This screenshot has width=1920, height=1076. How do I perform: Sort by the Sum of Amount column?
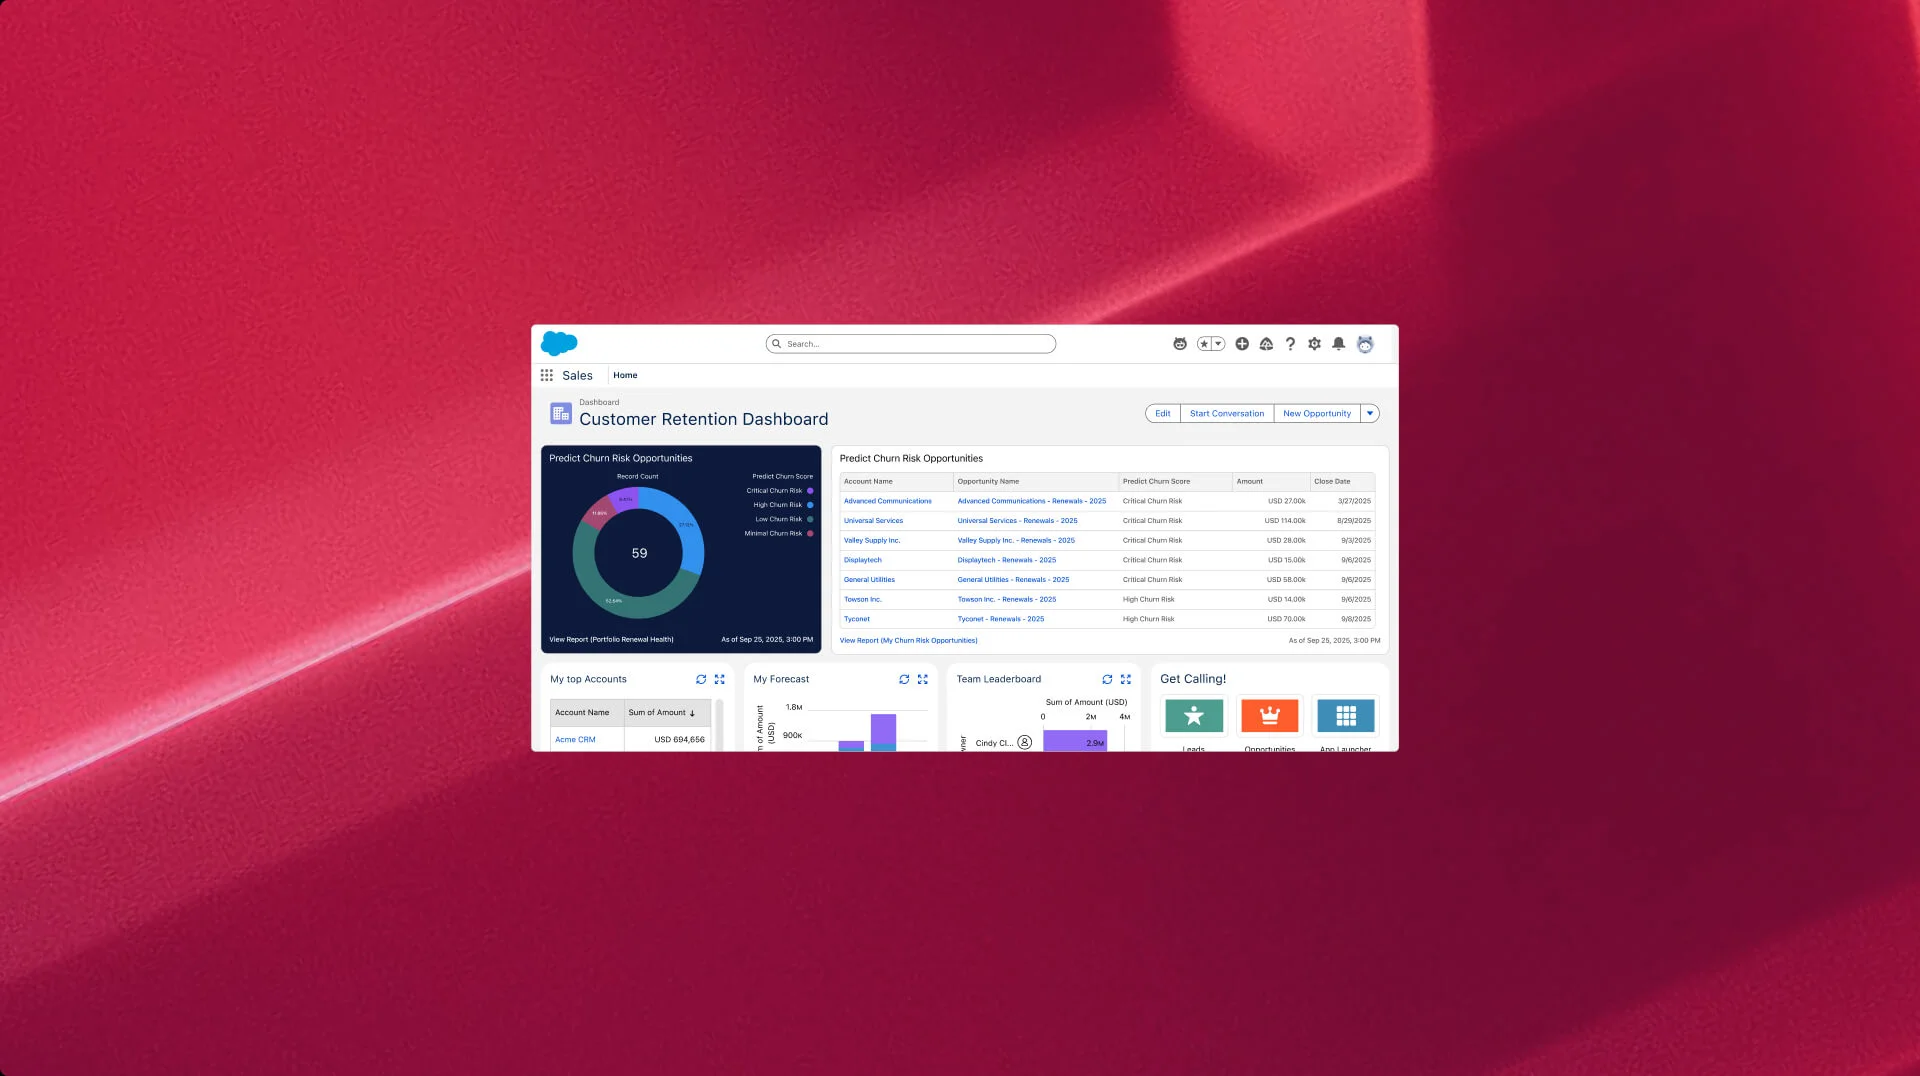click(x=661, y=713)
